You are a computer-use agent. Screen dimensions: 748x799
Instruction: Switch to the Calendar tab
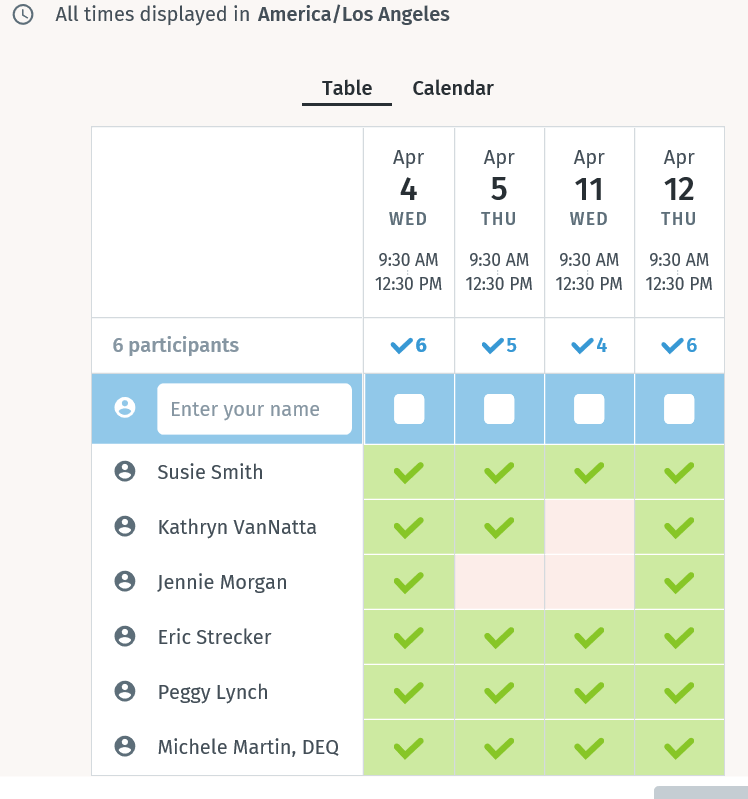[x=453, y=88]
